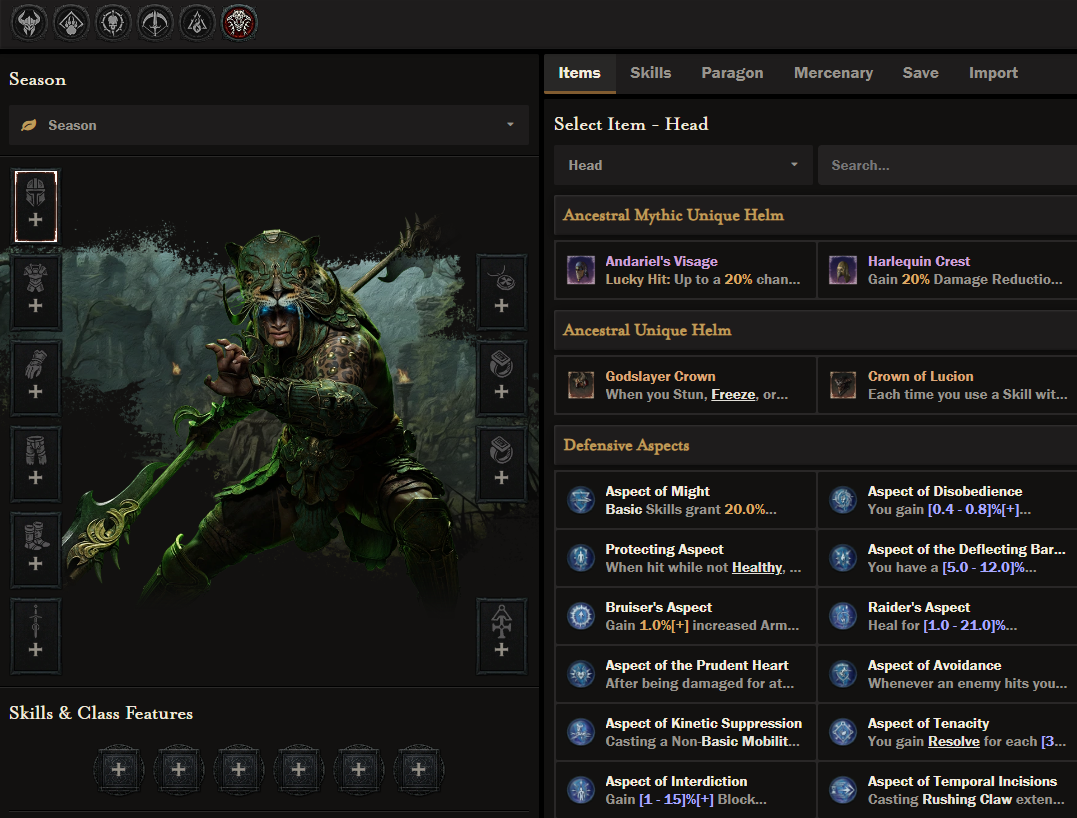This screenshot has width=1077, height=818.
Task: Open the Head item-slot dropdown
Action: pyautogui.click(x=683, y=165)
